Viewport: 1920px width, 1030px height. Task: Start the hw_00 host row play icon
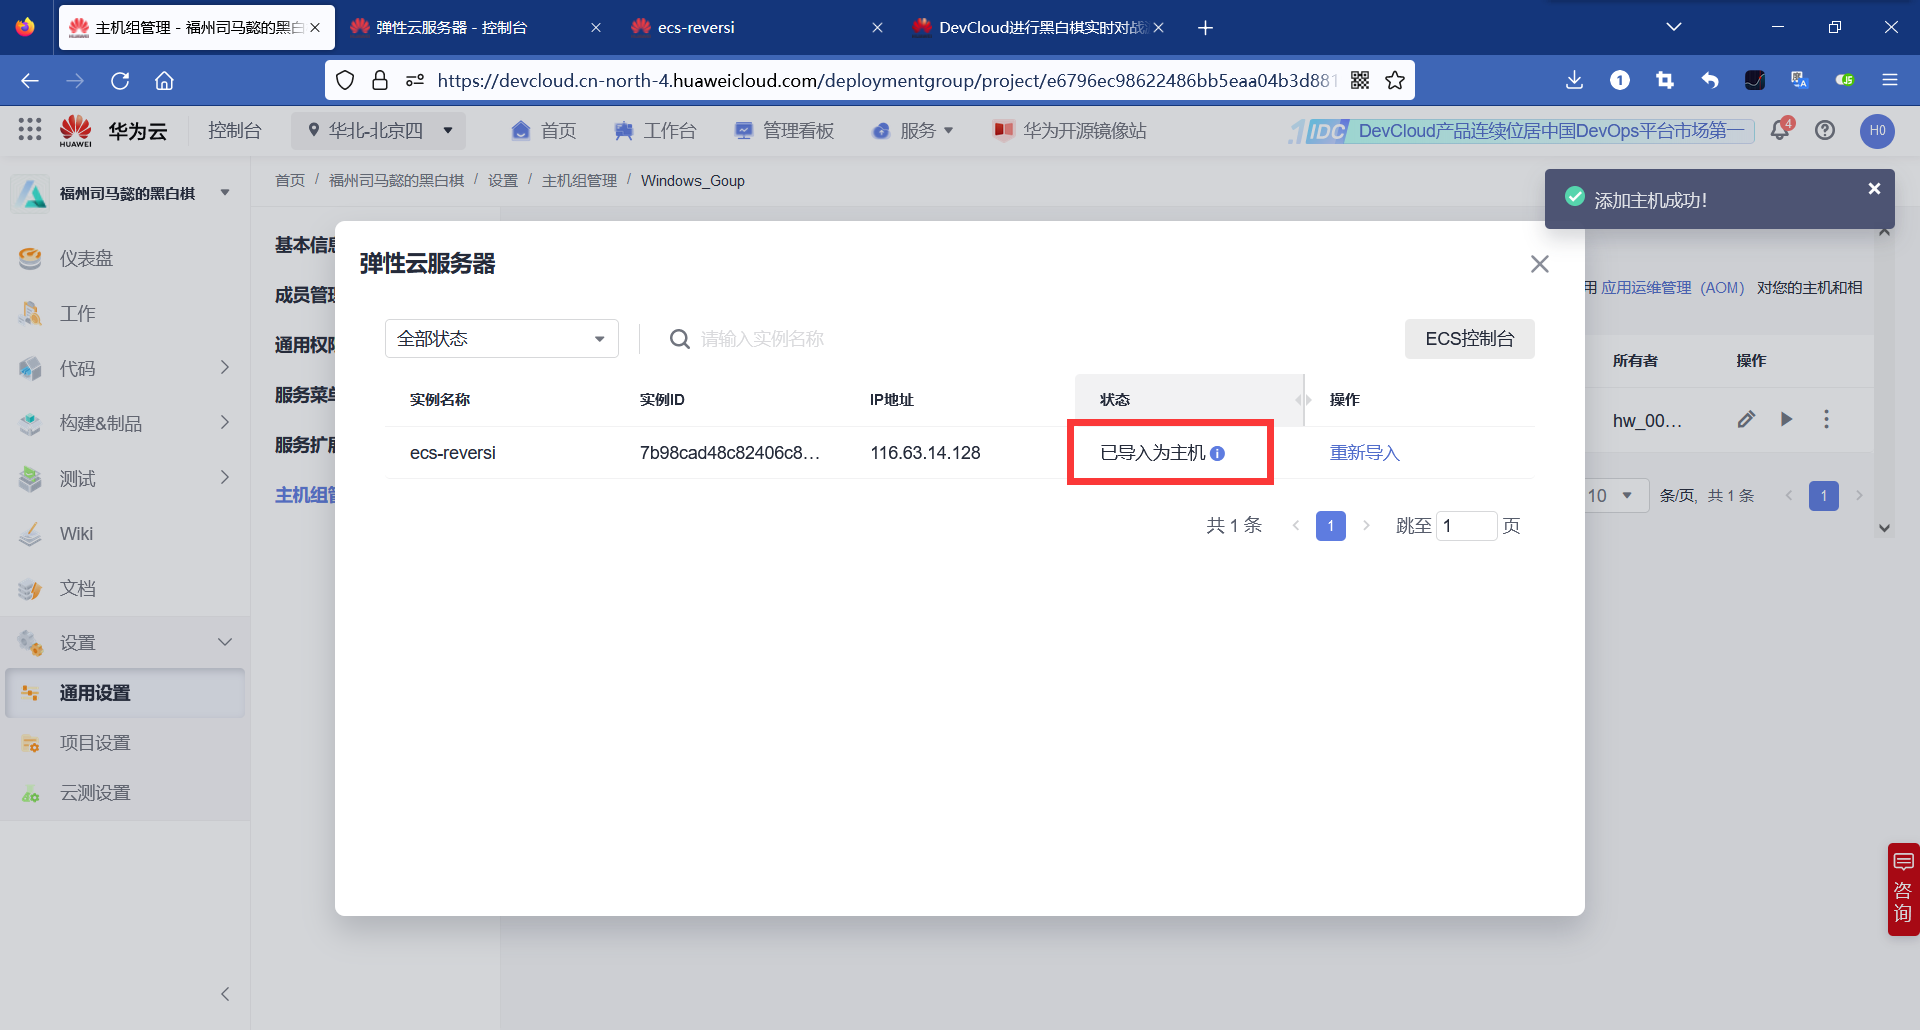[1786, 420]
